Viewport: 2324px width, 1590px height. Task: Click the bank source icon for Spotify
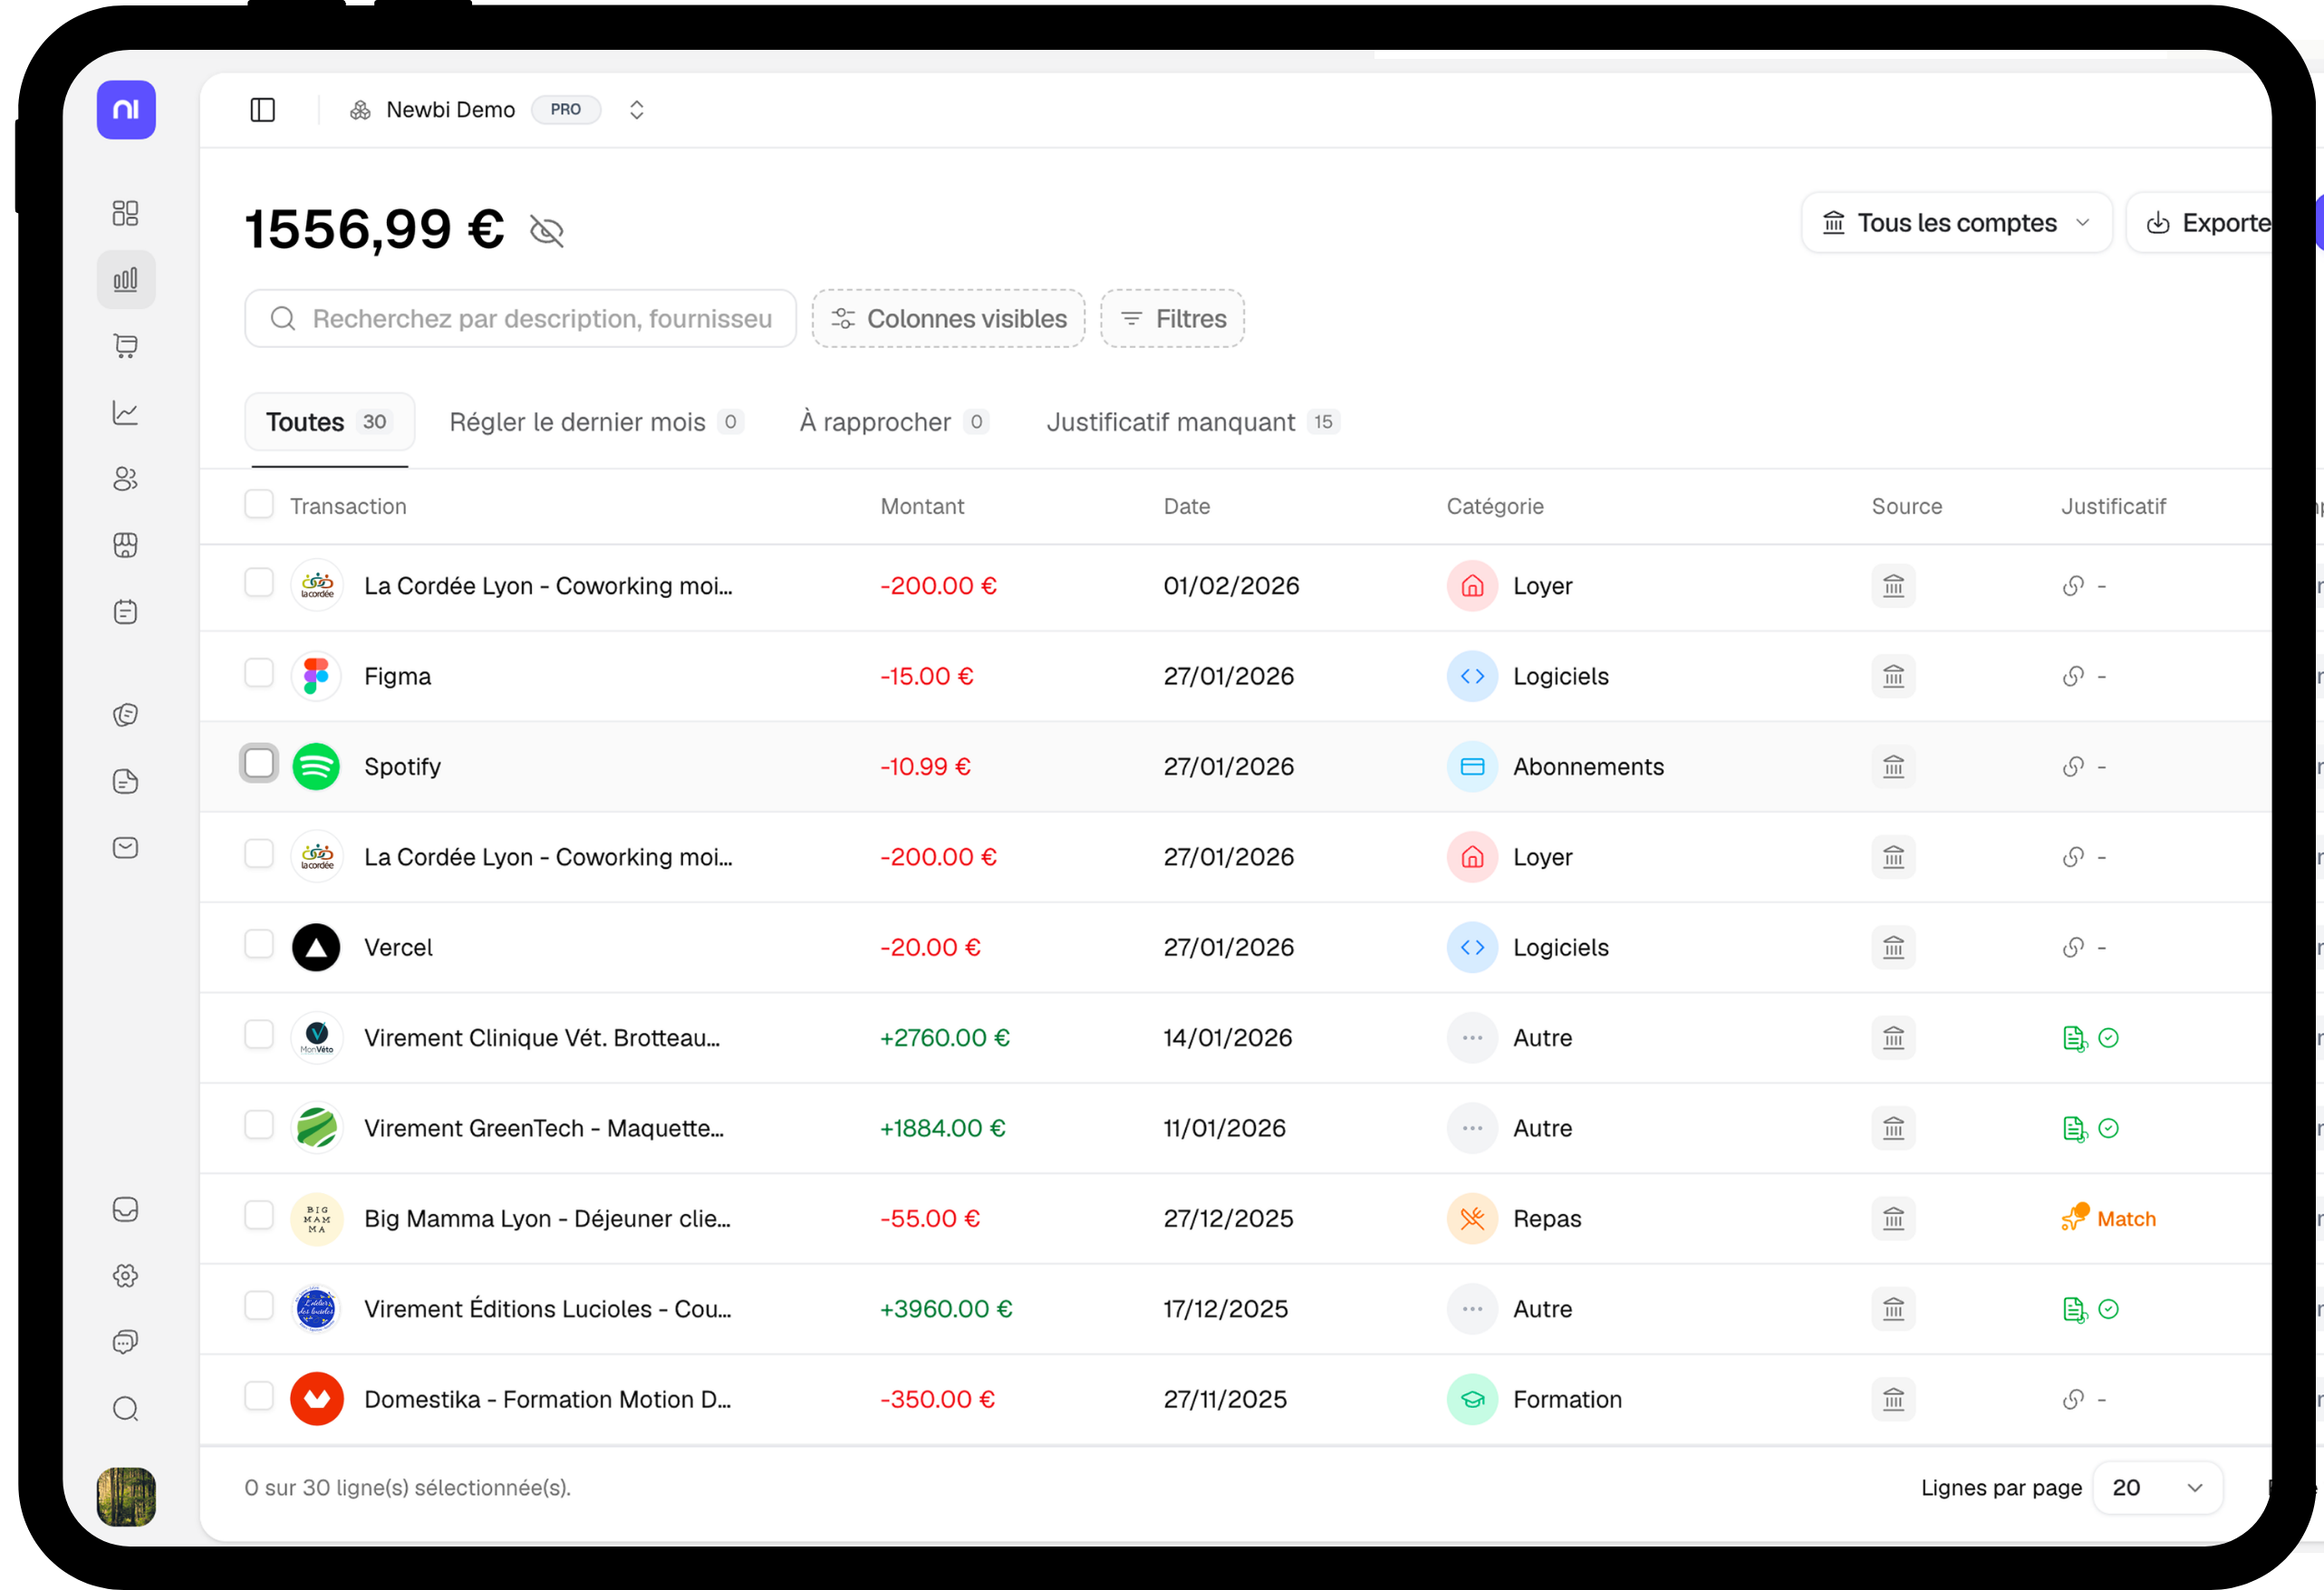click(x=1894, y=767)
